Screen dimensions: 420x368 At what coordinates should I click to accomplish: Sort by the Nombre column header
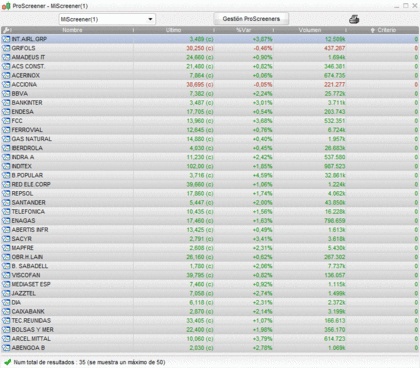(72, 30)
